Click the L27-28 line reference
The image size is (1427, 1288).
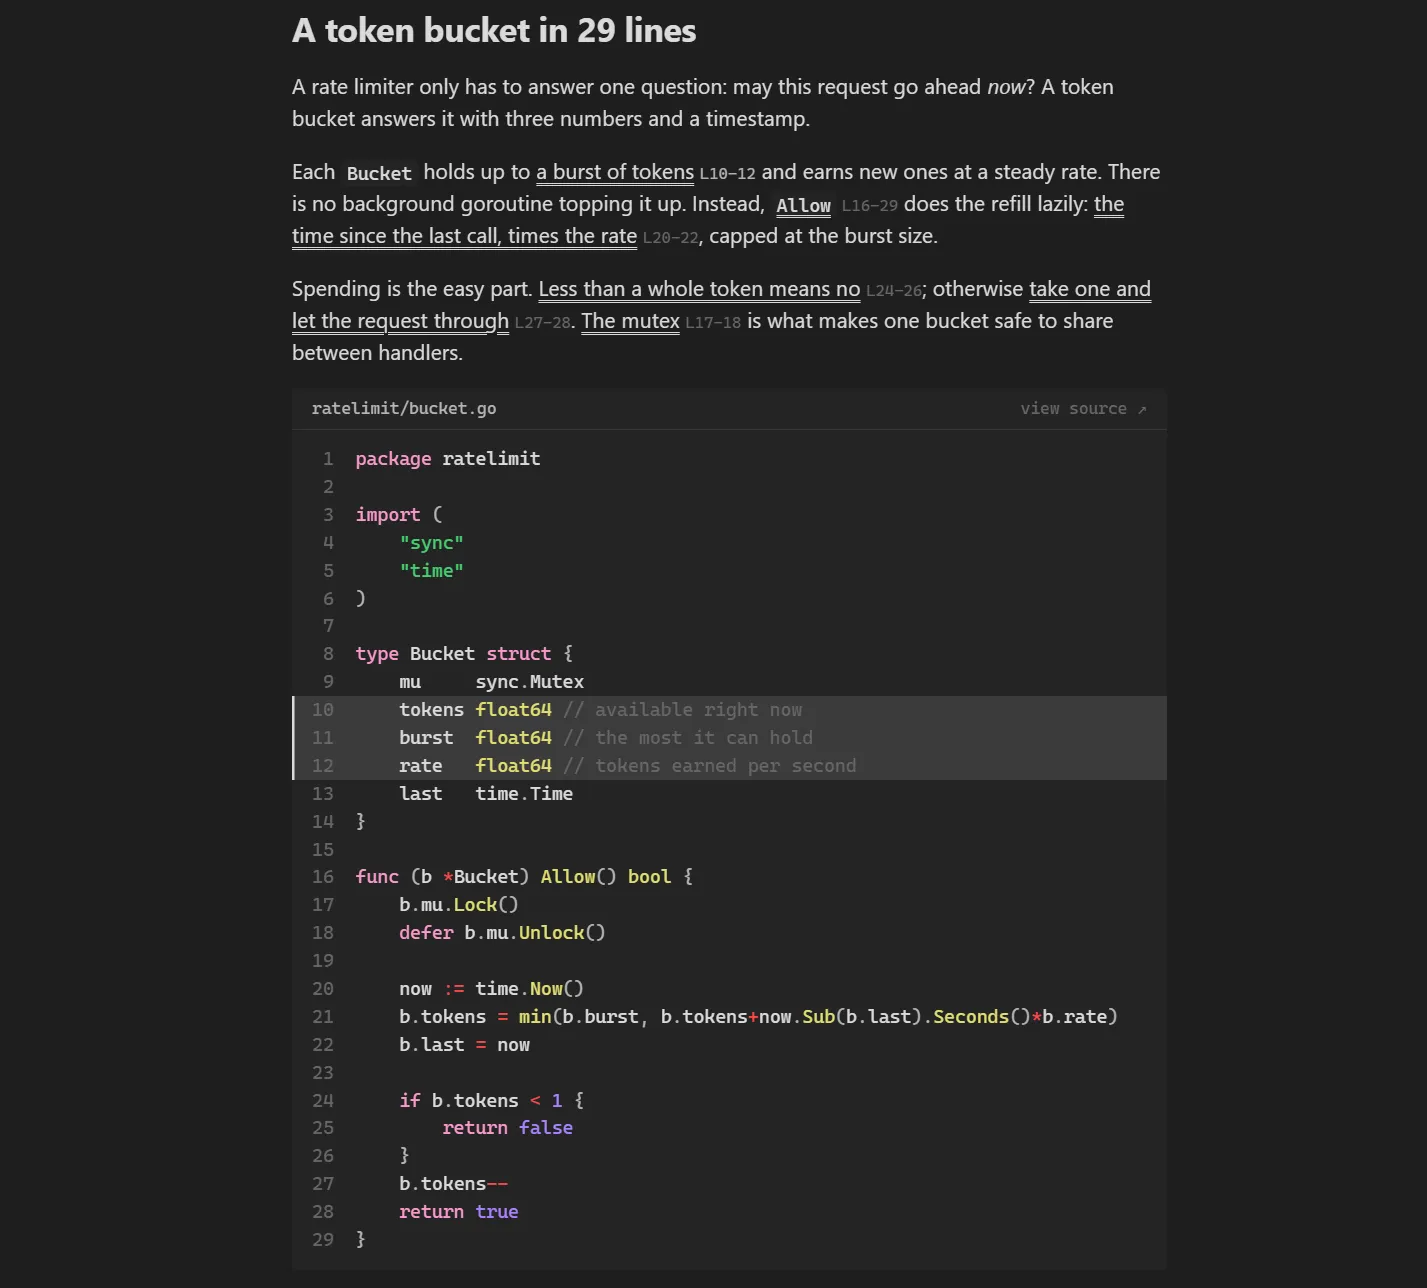tap(543, 323)
